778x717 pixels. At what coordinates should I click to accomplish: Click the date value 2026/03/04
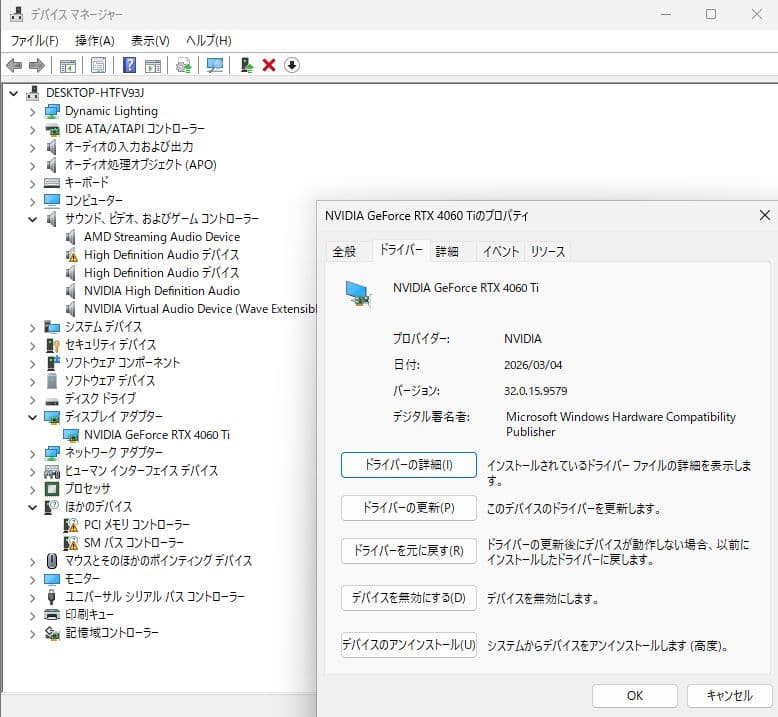coord(533,365)
